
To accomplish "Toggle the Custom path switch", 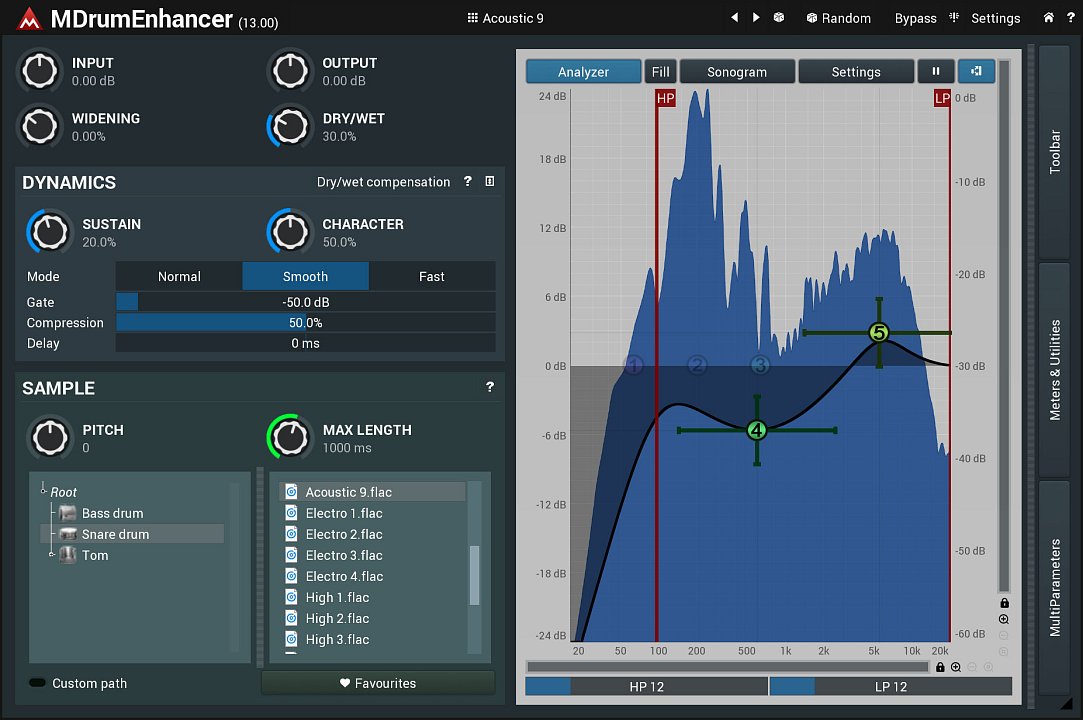I will pyautogui.click(x=38, y=683).
